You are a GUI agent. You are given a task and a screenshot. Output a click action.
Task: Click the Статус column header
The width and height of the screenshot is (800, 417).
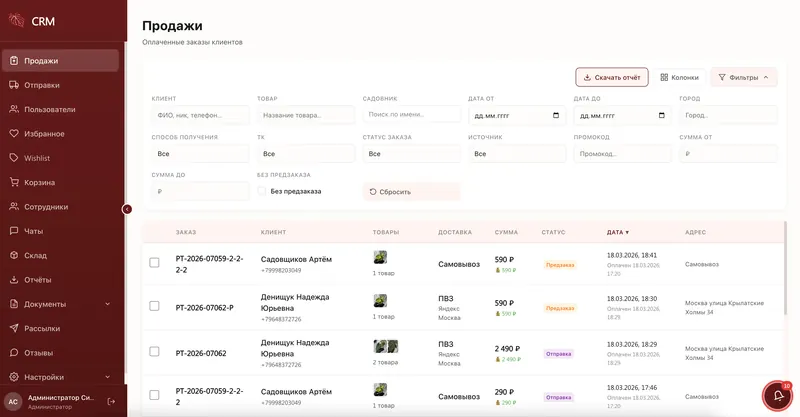tap(553, 232)
